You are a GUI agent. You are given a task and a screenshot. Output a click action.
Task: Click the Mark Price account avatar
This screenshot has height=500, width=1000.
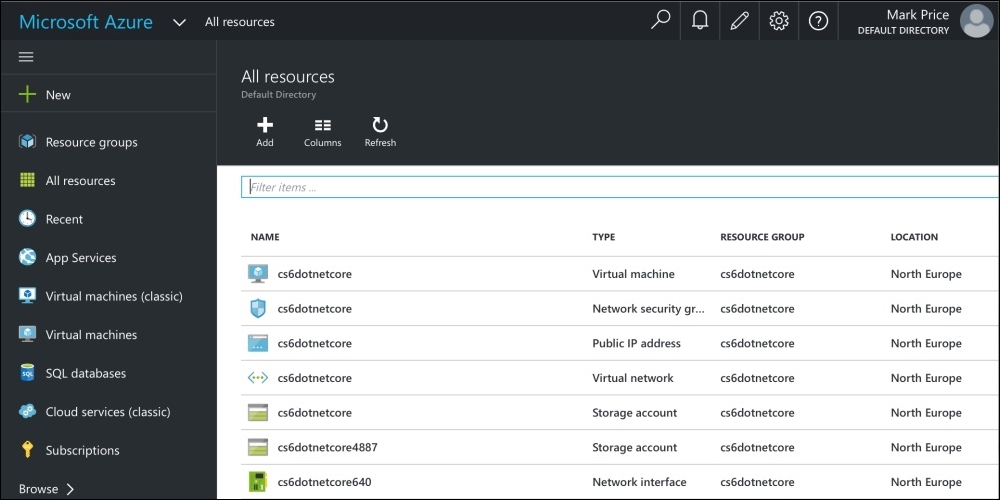(976, 21)
